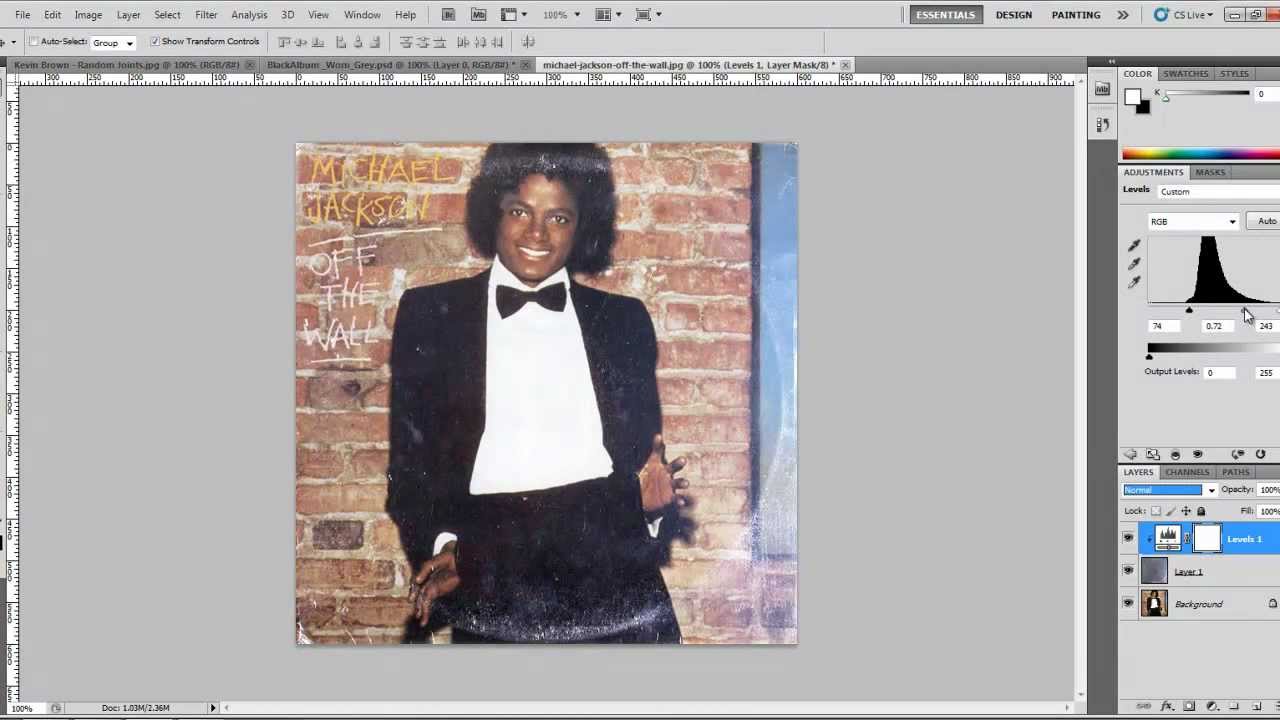Lock position move icon

1186,511
